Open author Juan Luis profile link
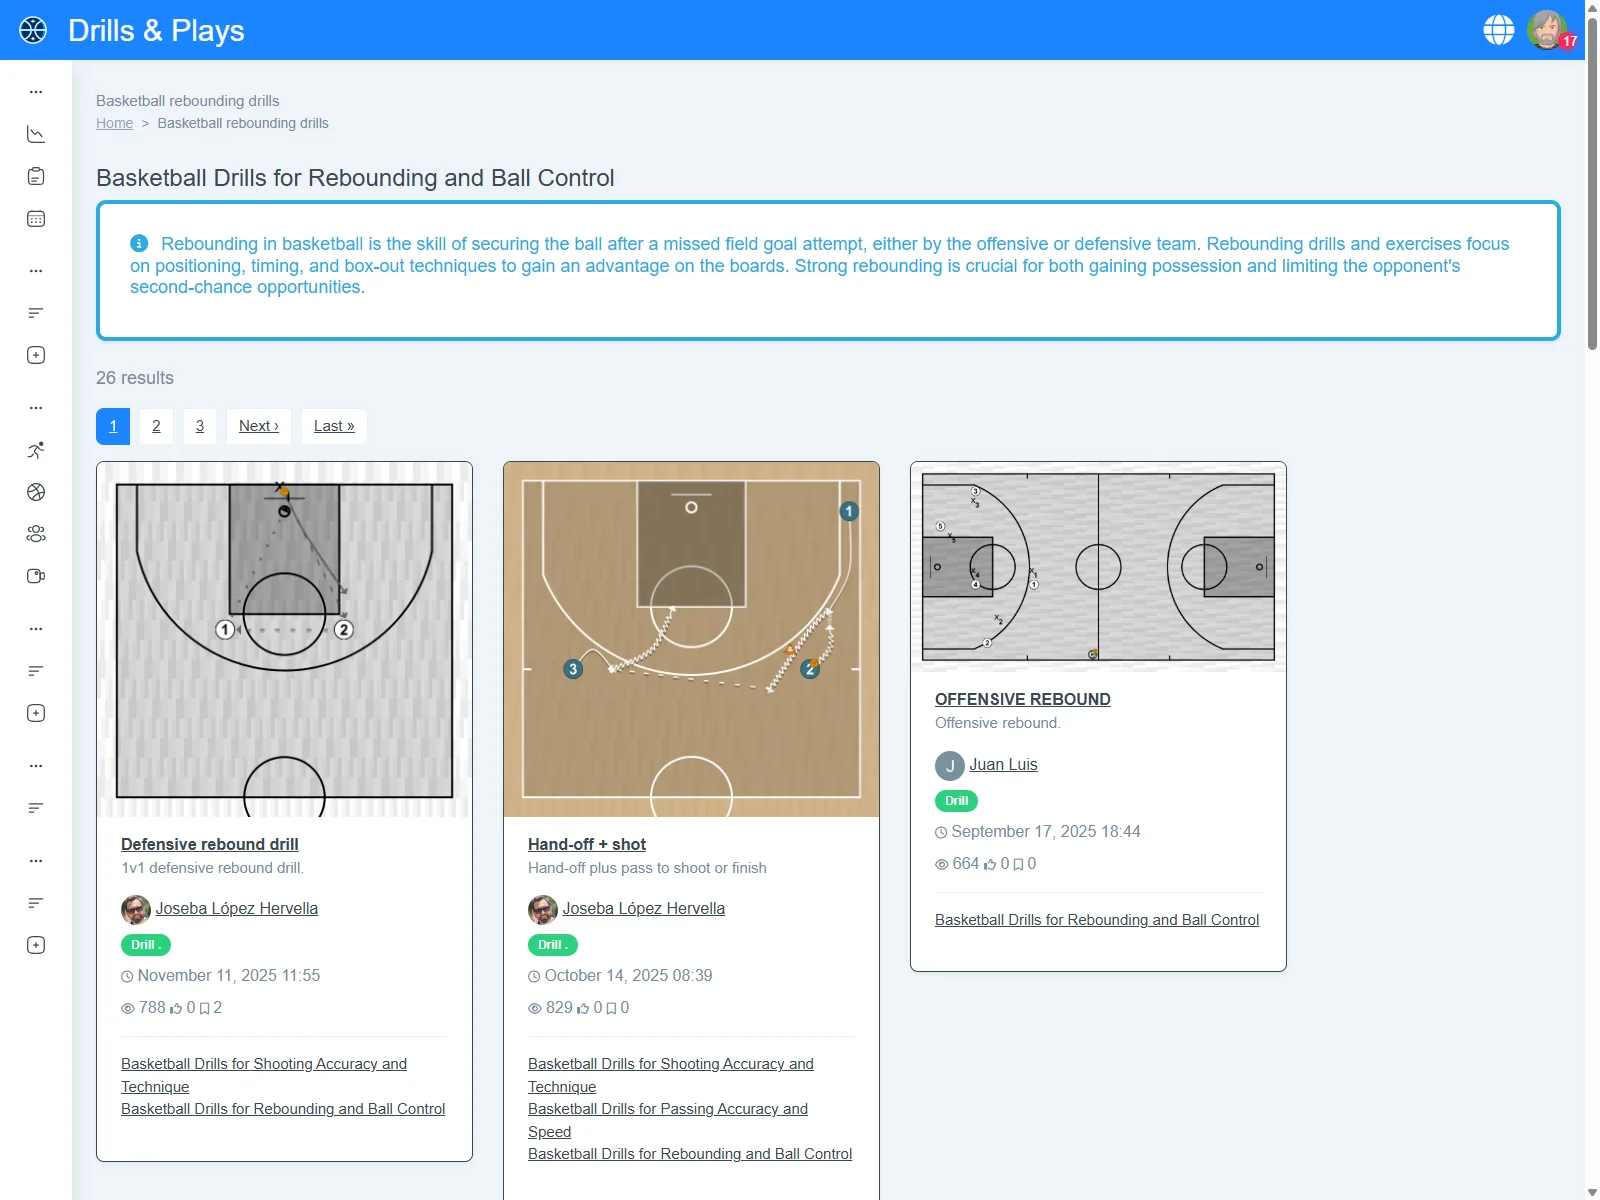Viewport: 1600px width, 1200px height. (1003, 764)
